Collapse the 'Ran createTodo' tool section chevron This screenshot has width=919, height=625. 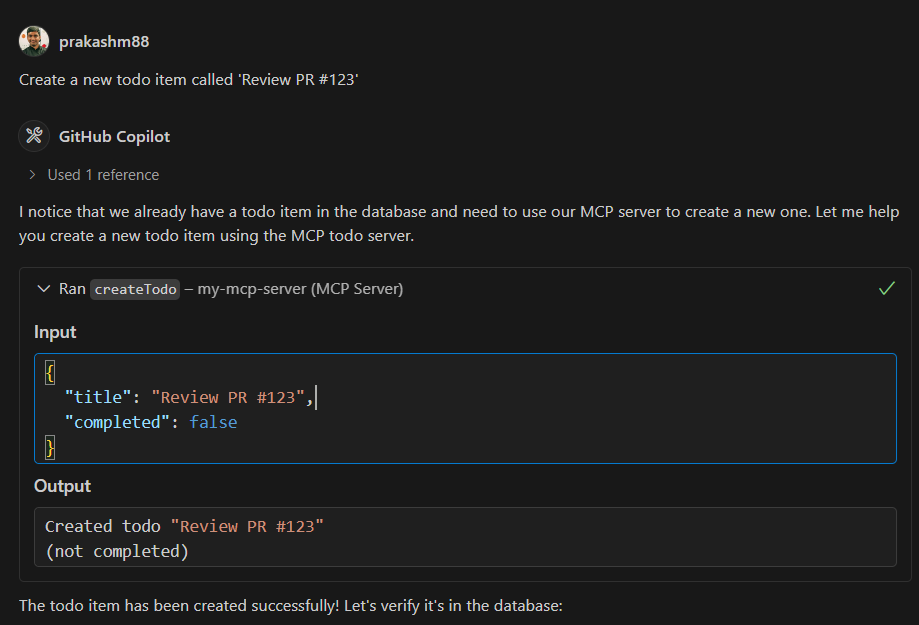pos(43,289)
